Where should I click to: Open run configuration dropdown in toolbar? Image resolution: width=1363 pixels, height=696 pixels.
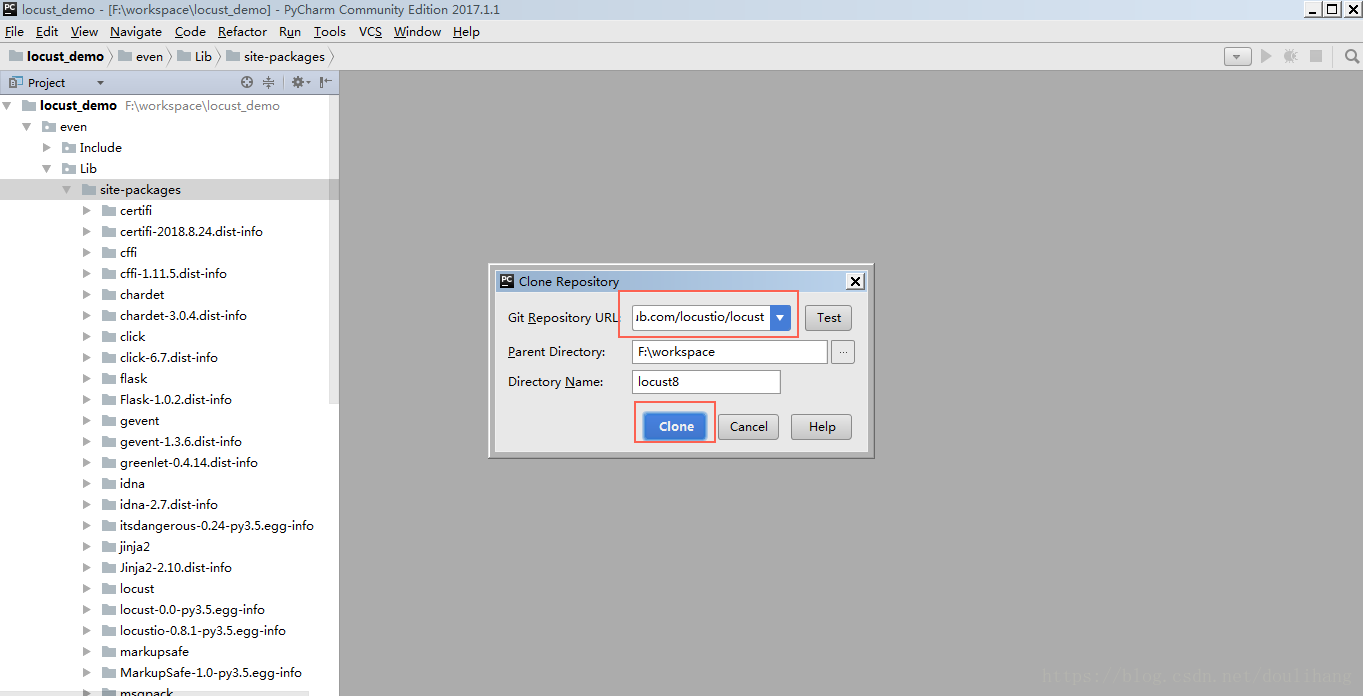(x=1238, y=57)
